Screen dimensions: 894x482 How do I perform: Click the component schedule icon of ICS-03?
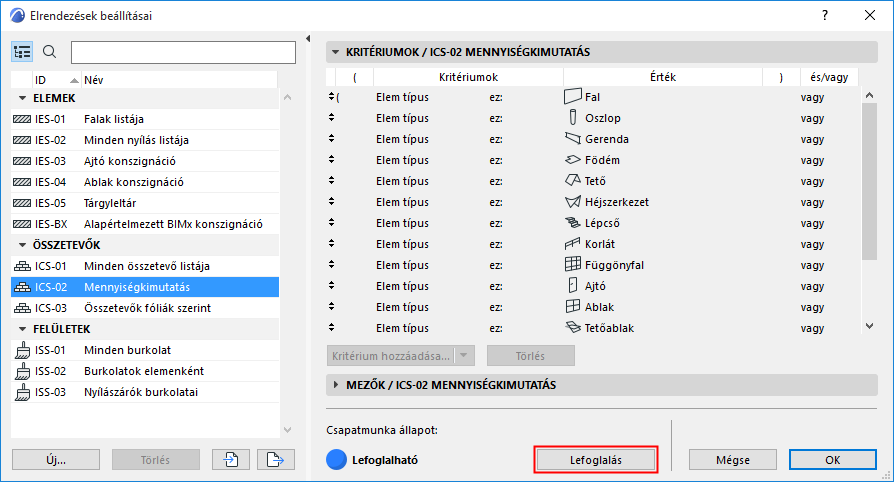[22, 308]
